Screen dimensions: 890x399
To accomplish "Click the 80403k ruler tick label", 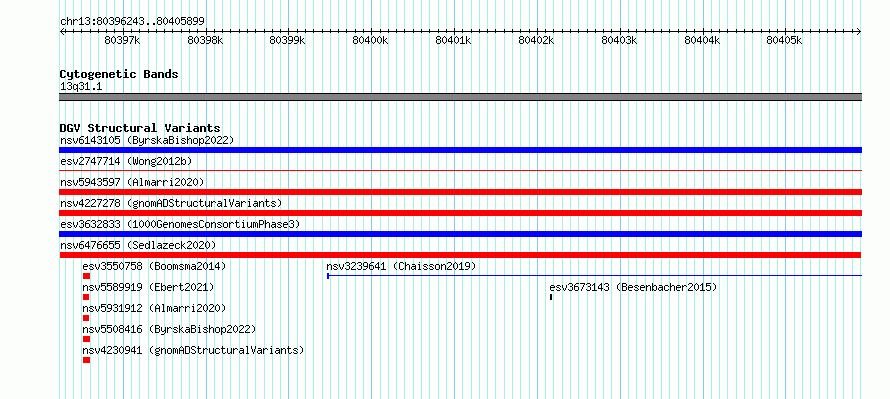I will [619, 40].
